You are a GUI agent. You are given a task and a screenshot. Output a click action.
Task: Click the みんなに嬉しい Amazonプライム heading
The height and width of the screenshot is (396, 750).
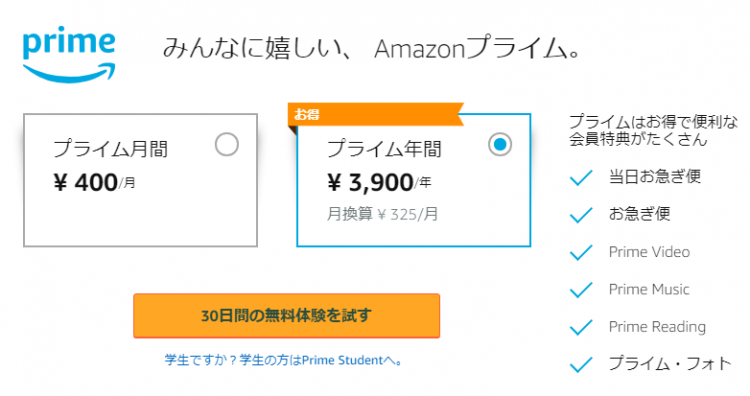[x=372, y=49]
